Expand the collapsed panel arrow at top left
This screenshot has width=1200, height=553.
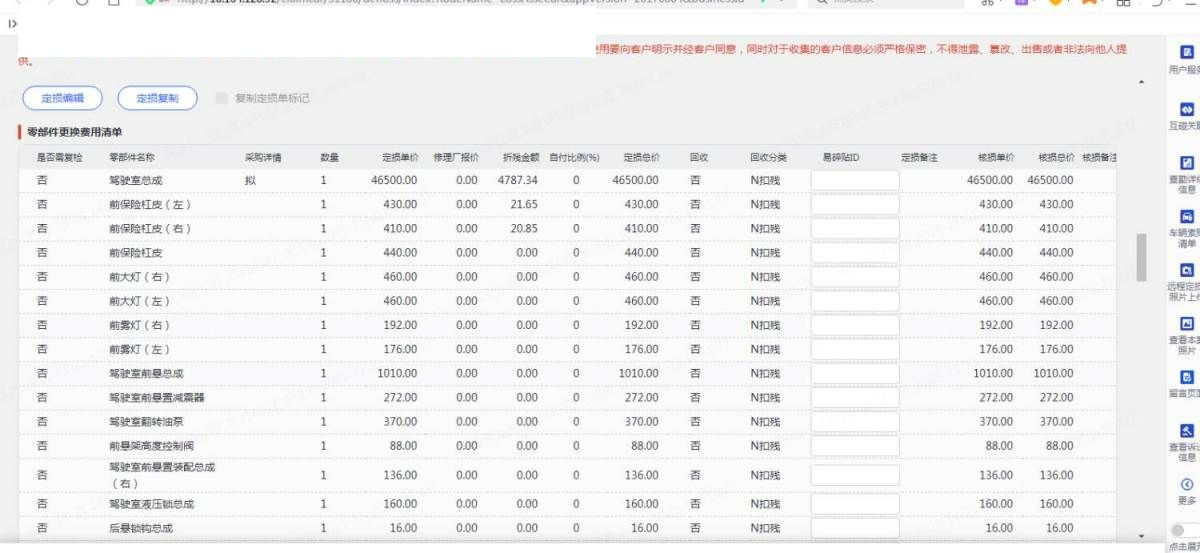tap(12, 23)
